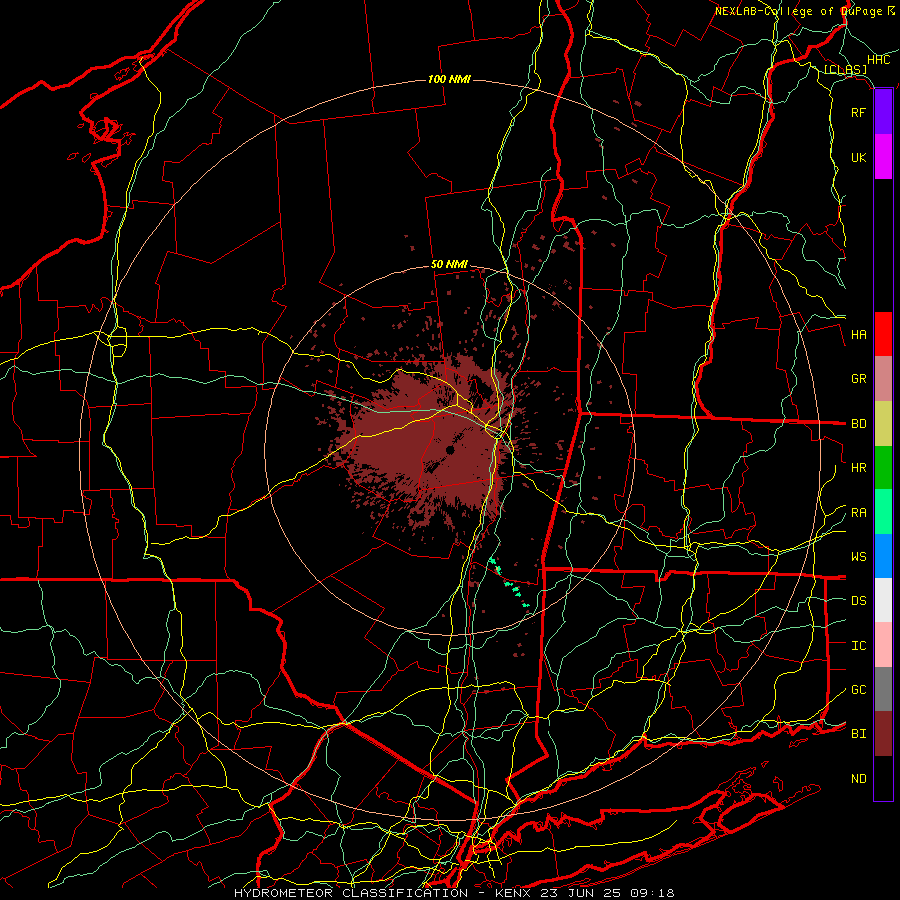Click the BD yellow legend swatch
Image resolution: width=900 pixels, height=900 pixels.
pyautogui.click(x=883, y=424)
